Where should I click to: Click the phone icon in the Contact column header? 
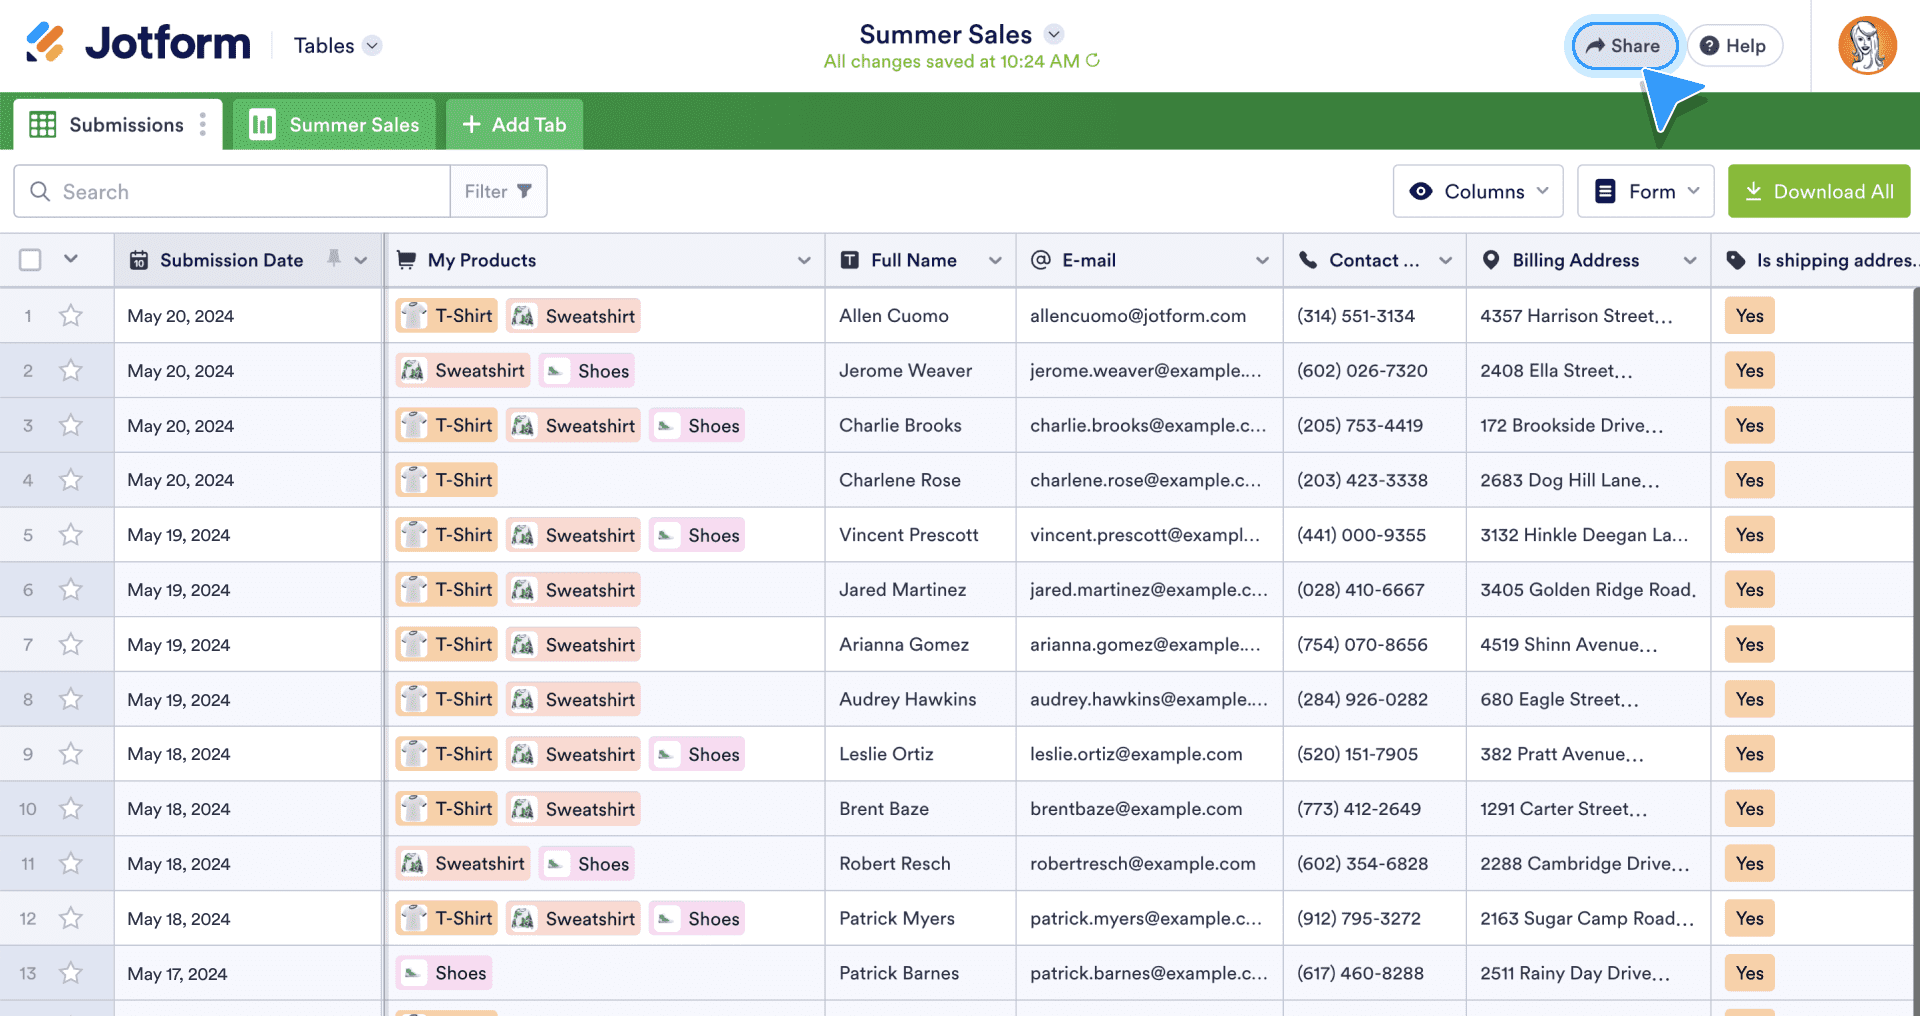coord(1308,260)
